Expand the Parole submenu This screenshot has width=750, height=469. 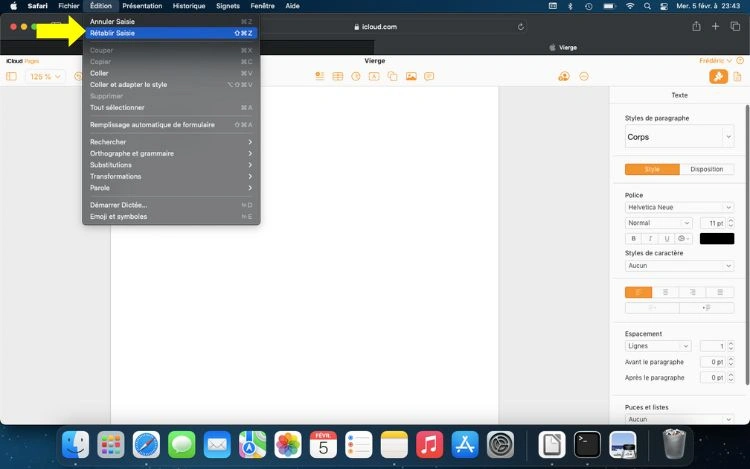click(x=171, y=188)
